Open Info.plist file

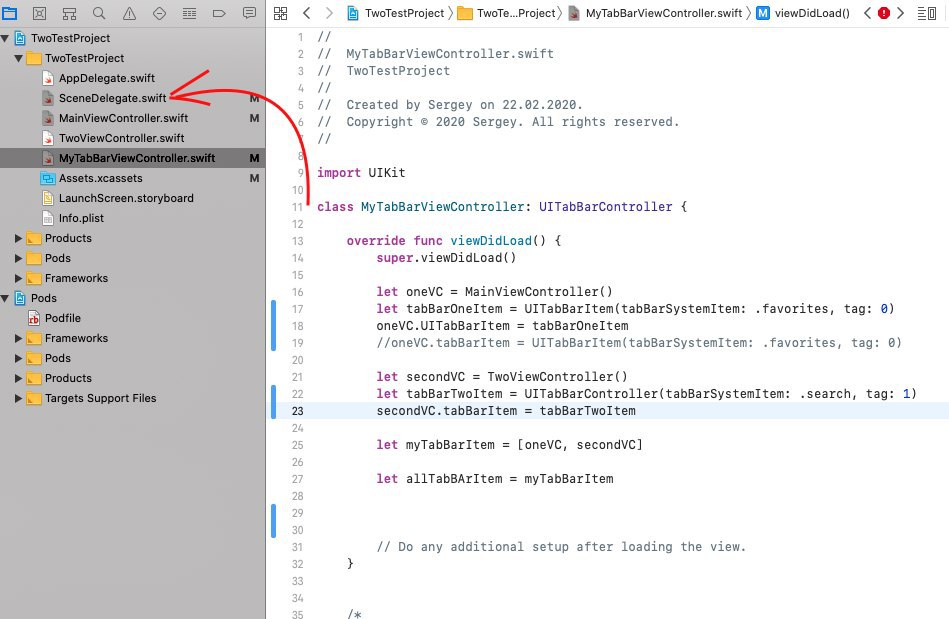[x=80, y=218]
